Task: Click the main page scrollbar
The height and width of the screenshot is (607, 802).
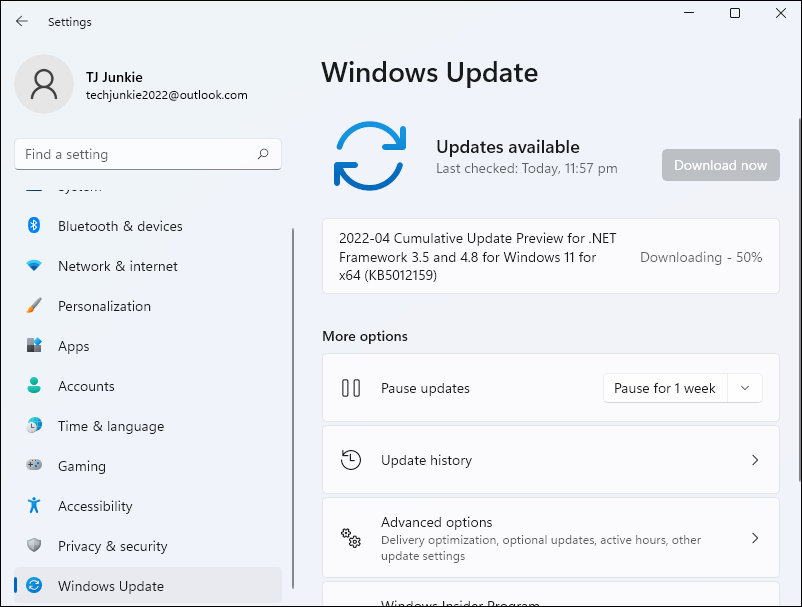Action: (x=799, y=300)
